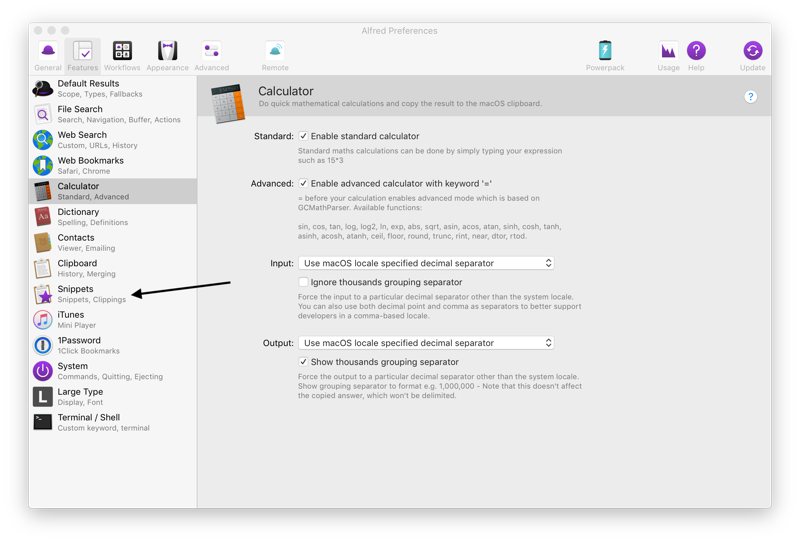Image resolution: width=800 pixels, height=542 pixels.
Task: Toggle Enable standard calculator checkbox
Action: 303,136
